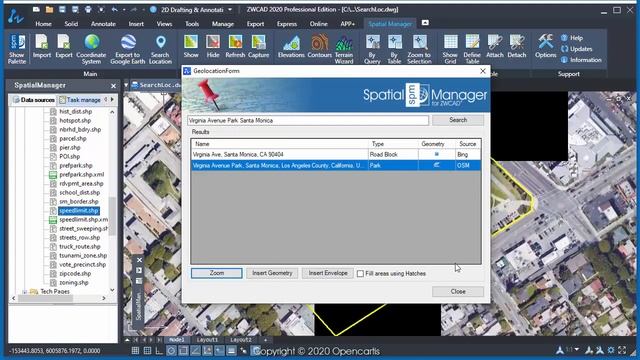This screenshot has height=360, width=640.
Task: Click the Show Palette ribbon icon
Action: (x=17, y=49)
